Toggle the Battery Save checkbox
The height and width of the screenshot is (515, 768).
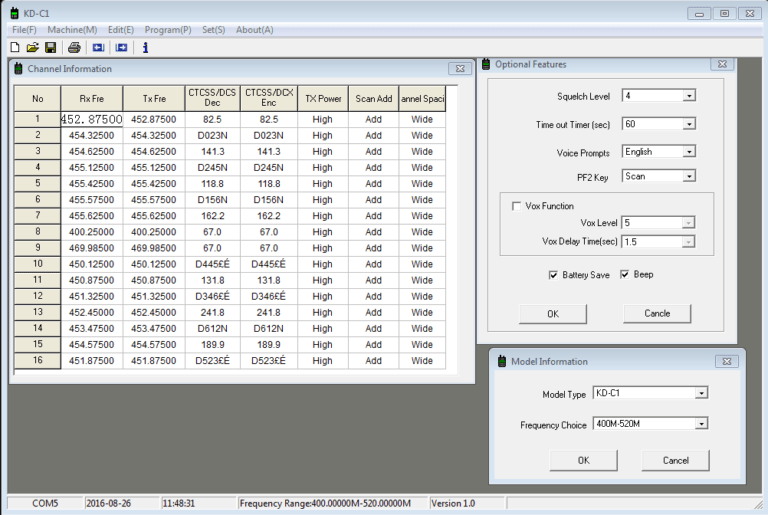553,274
